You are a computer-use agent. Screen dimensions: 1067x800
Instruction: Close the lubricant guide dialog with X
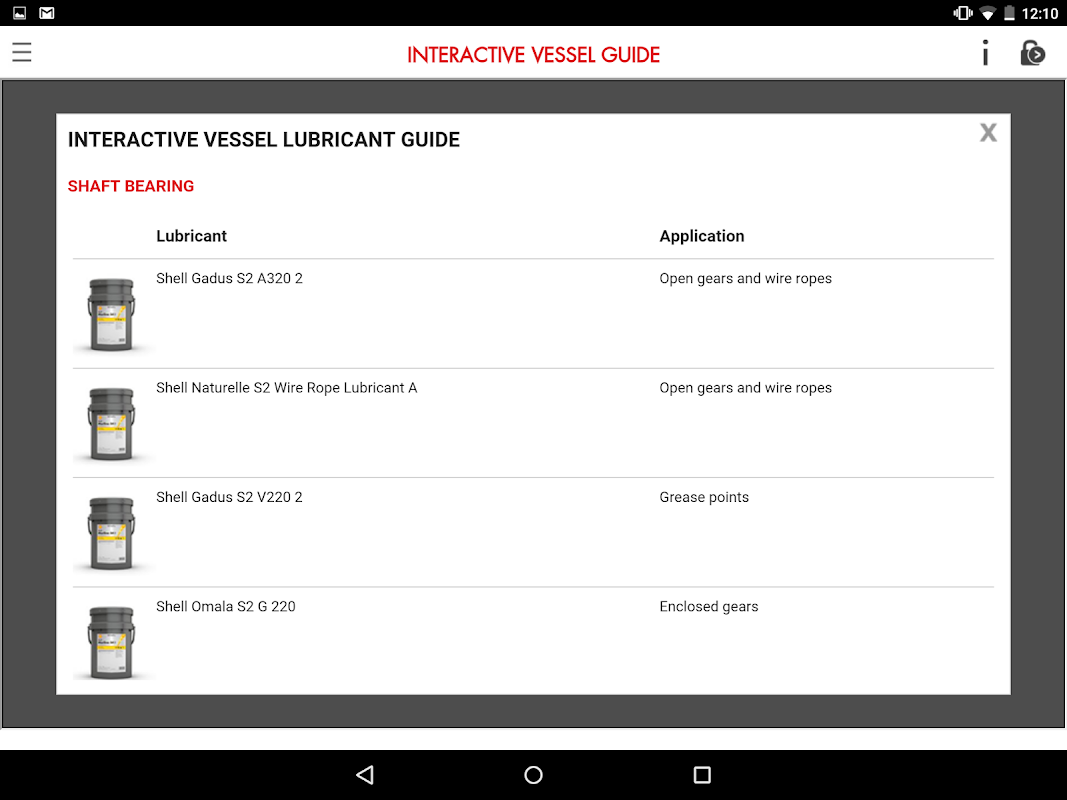[988, 133]
